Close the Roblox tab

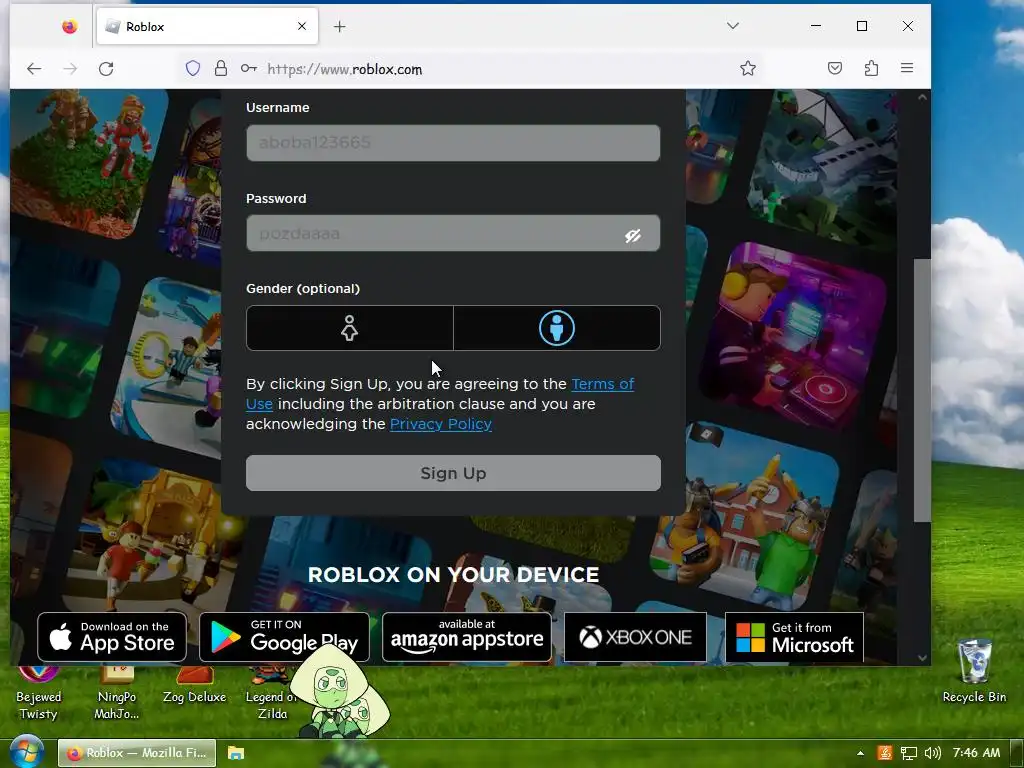[x=302, y=26]
